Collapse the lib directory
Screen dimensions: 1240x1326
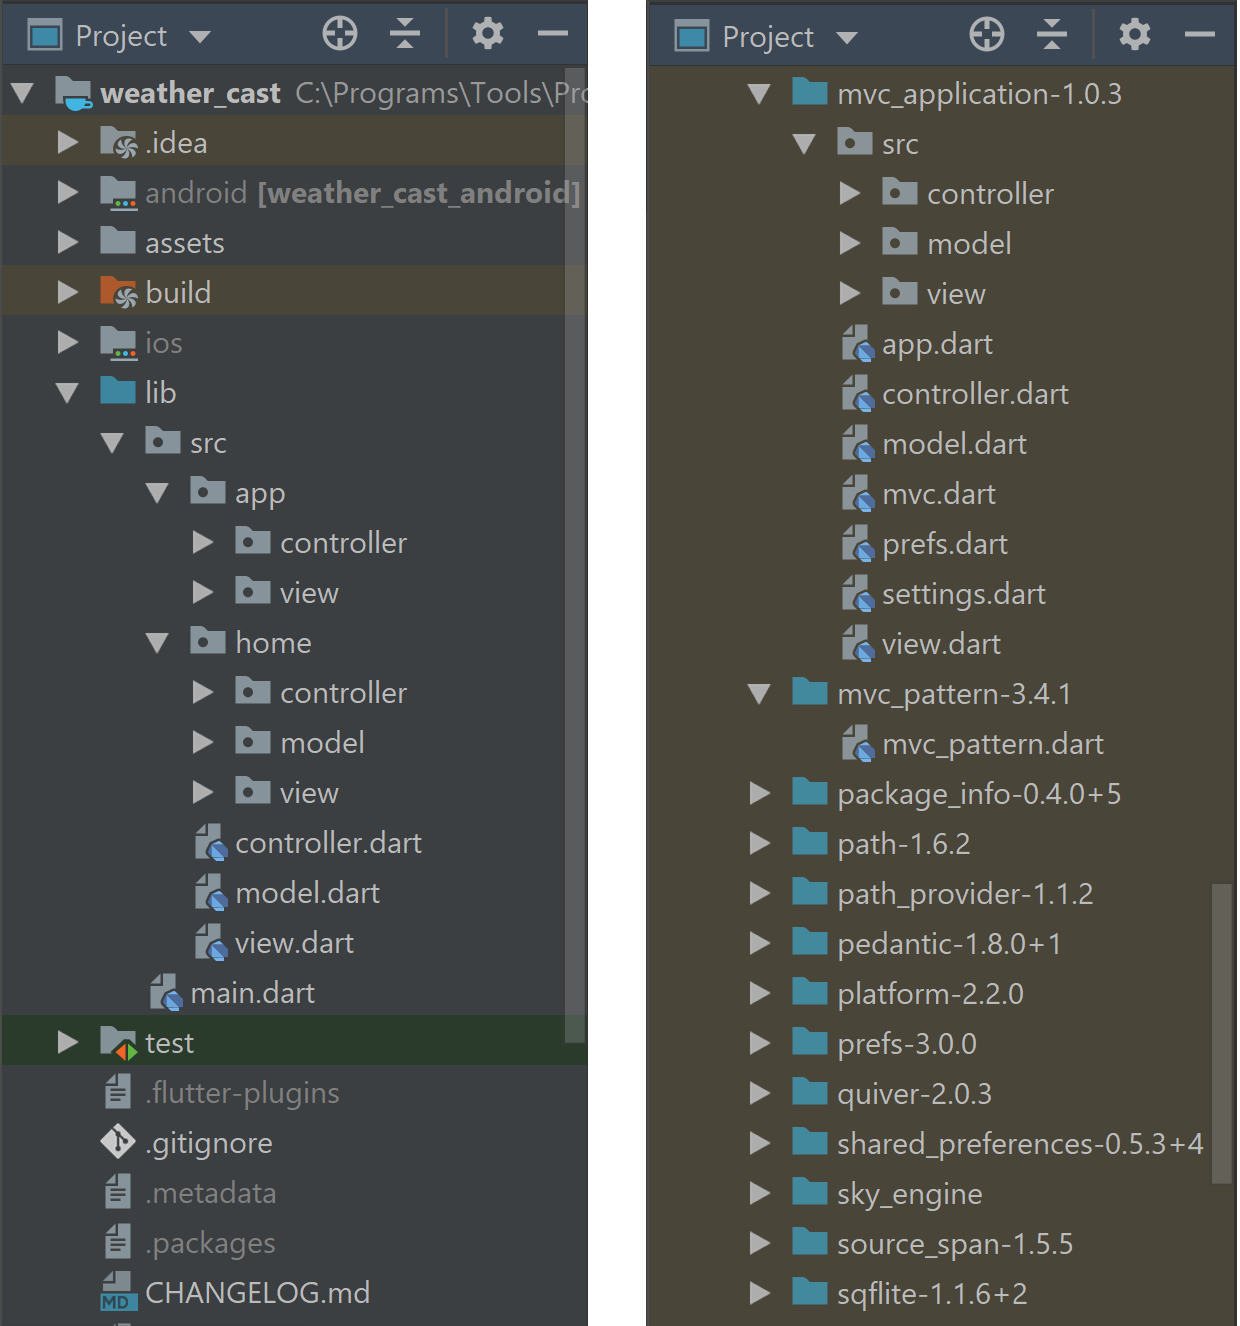tap(67, 392)
